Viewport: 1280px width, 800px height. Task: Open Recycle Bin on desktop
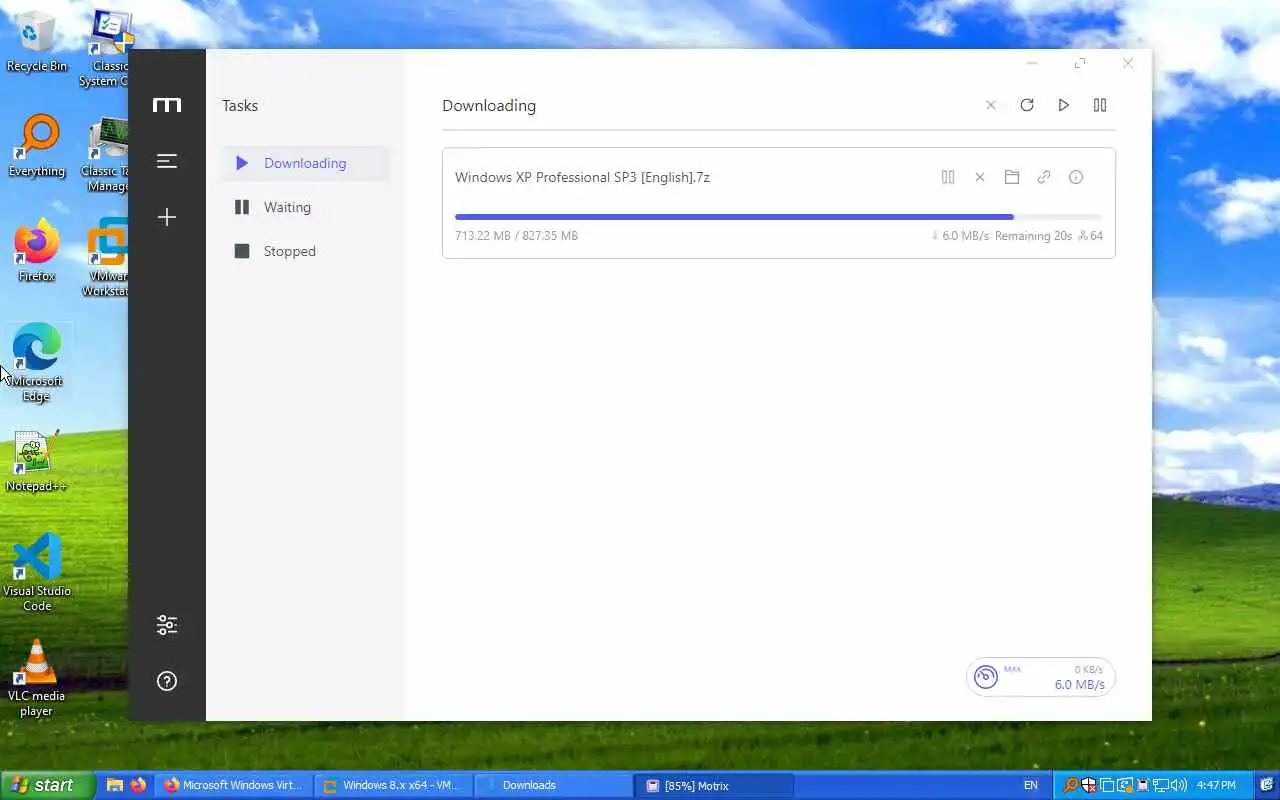coord(37,44)
